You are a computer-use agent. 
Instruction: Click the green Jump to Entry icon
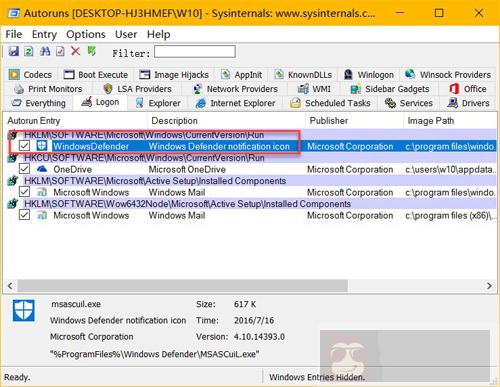(x=91, y=51)
